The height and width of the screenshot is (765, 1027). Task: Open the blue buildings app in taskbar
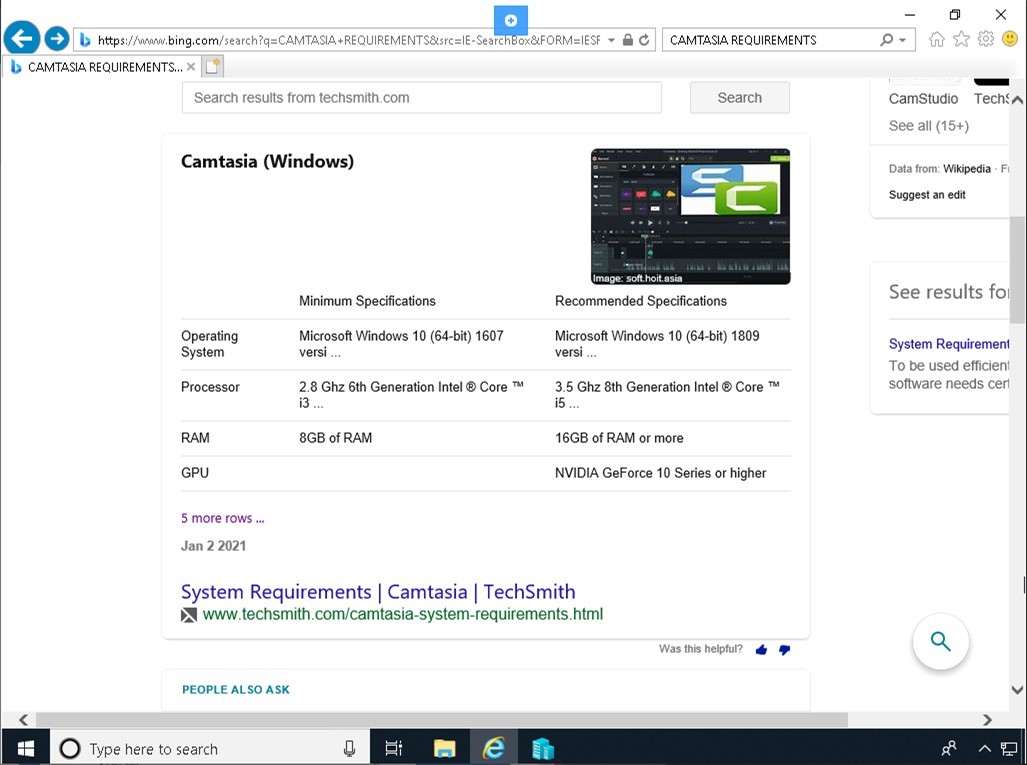point(543,748)
